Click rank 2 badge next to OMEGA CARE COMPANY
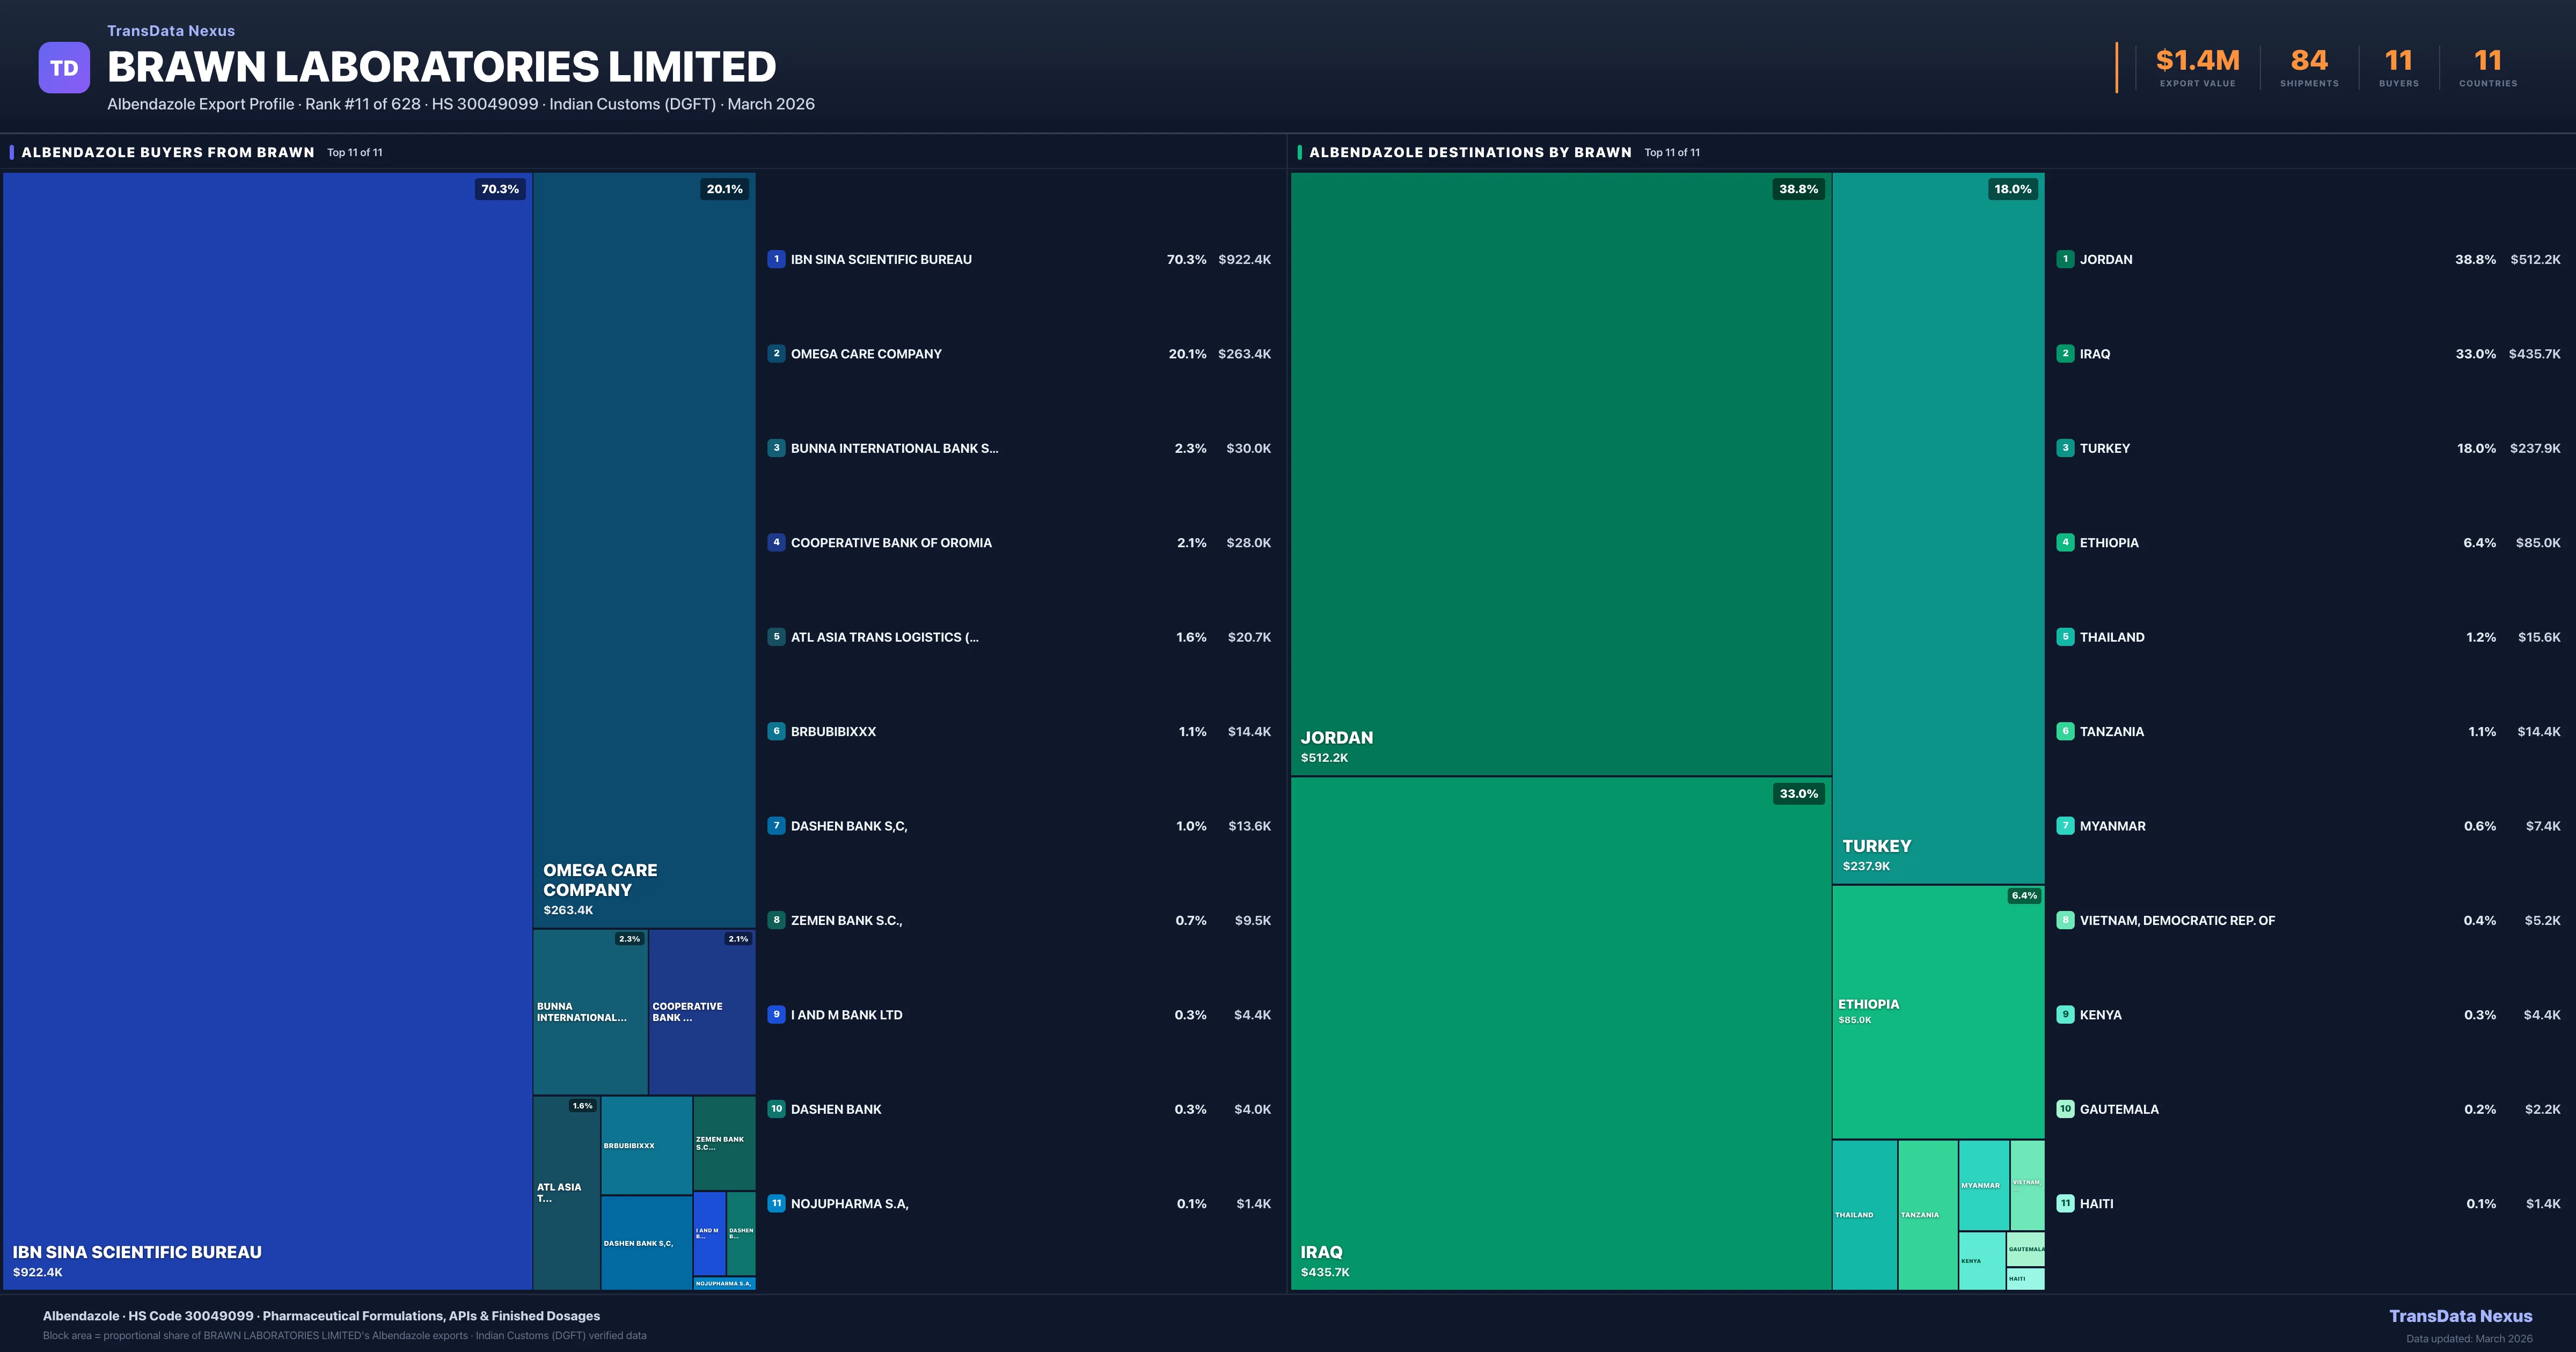 (776, 353)
